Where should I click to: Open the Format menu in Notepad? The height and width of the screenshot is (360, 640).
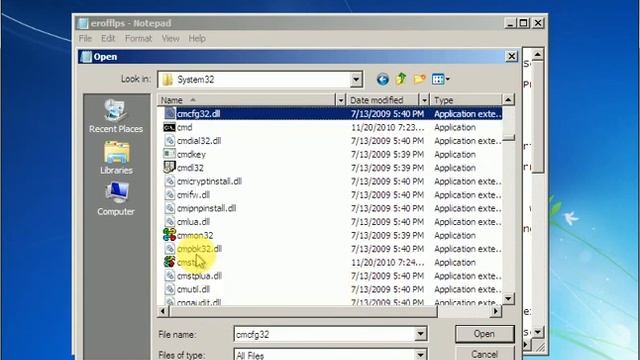[138, 38]
